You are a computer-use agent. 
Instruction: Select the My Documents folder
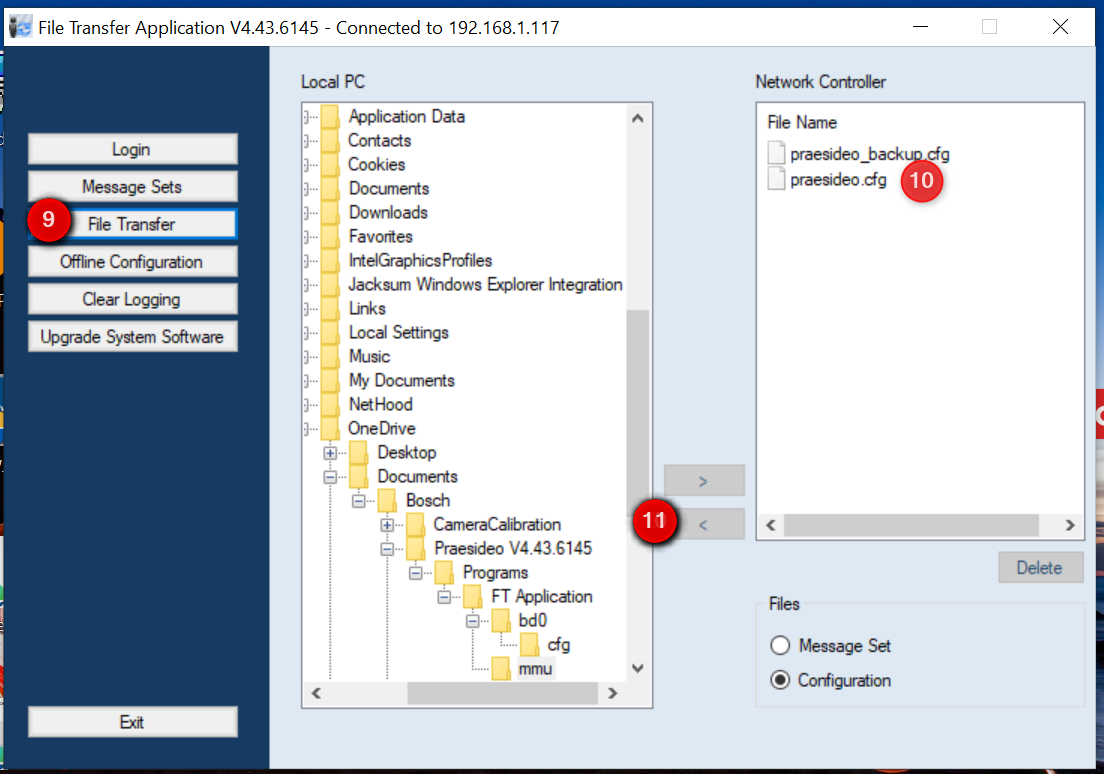point(401,380)
